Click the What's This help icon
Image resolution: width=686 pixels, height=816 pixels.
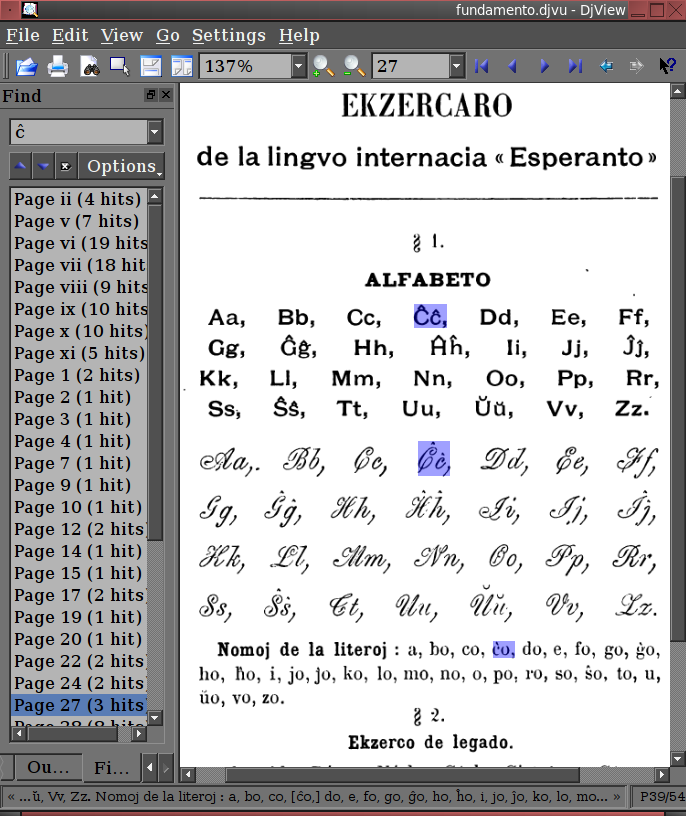click(x=667, y=67)
